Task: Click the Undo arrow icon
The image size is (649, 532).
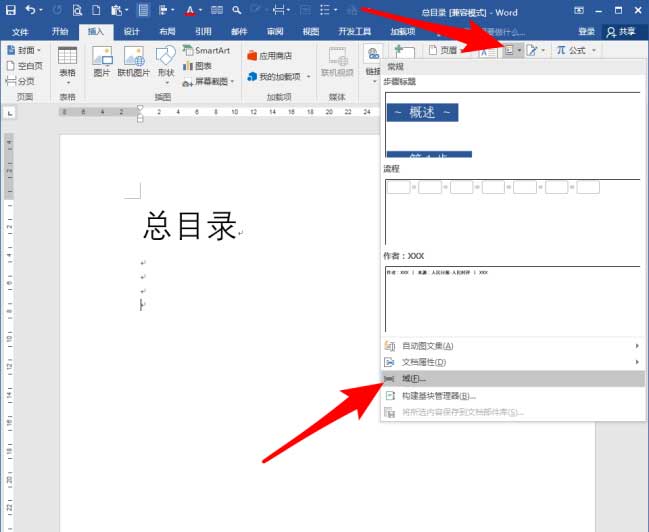Action: pos(30,10)
